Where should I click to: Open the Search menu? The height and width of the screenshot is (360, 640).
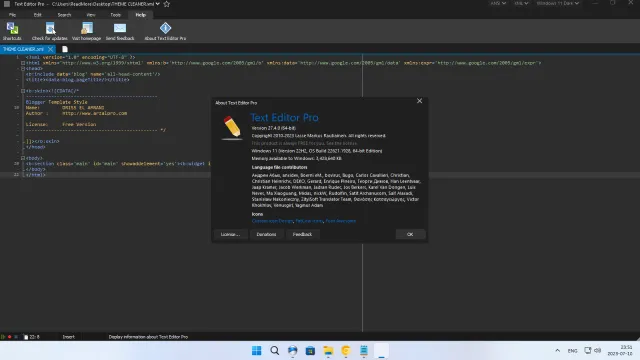click(x=64, y=15)
